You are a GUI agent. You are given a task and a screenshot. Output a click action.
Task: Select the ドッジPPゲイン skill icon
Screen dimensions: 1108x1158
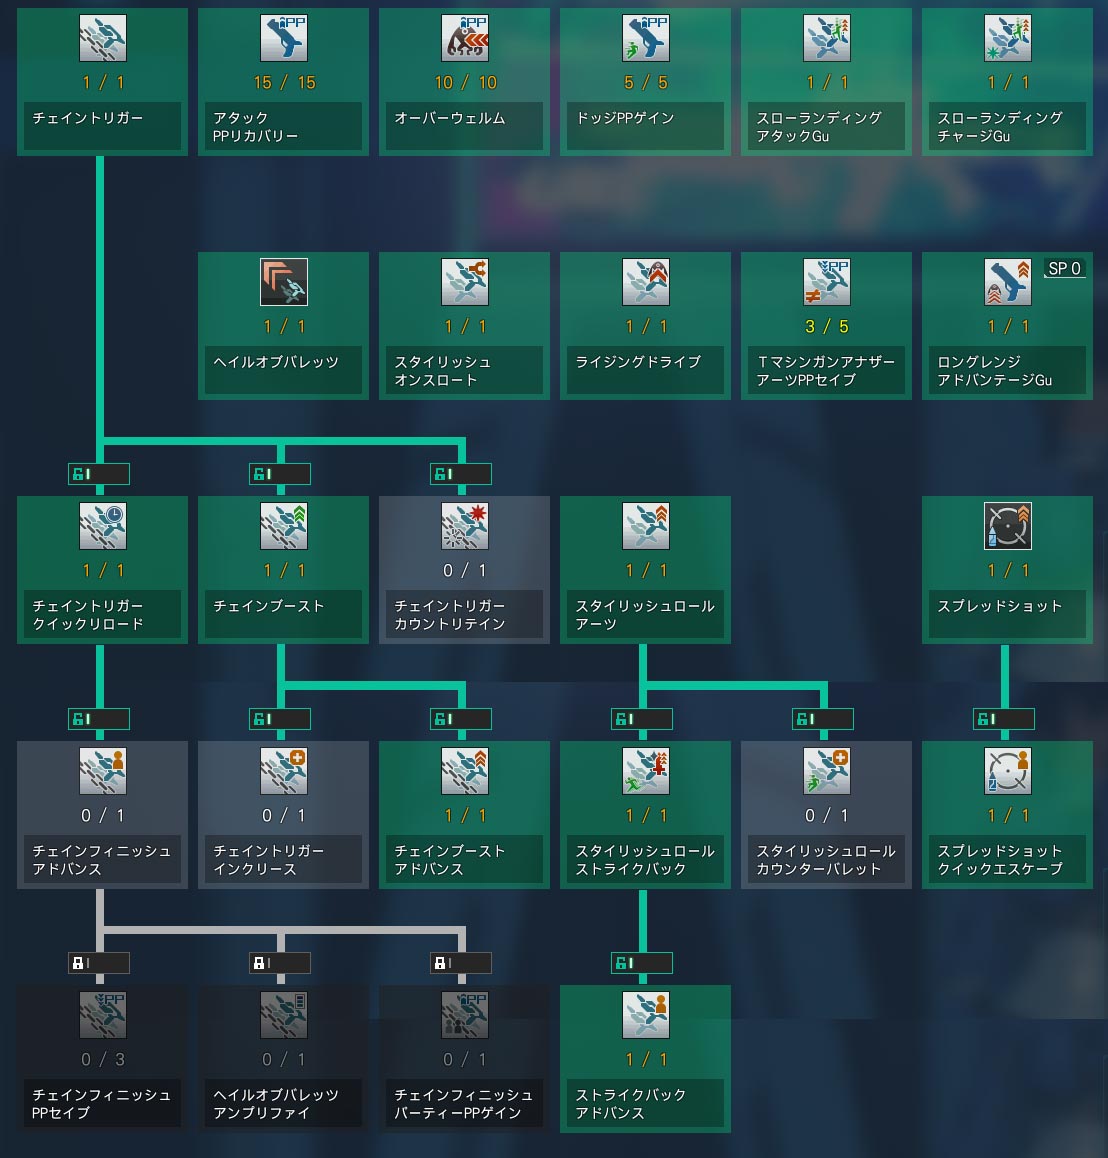point(645,38)
